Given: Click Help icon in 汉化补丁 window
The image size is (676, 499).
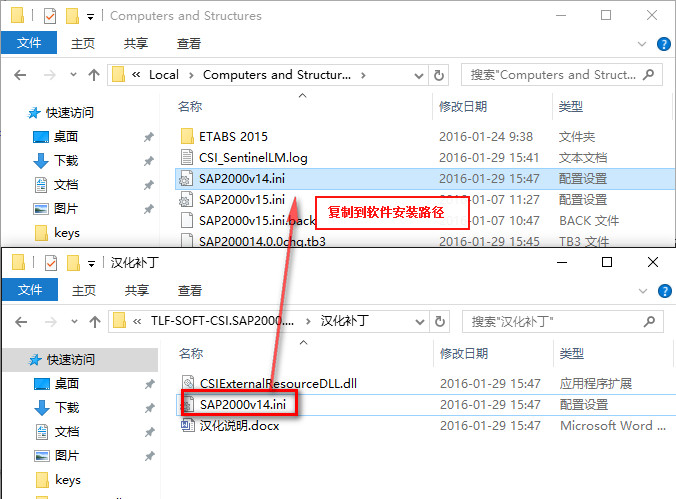Looking at the screenshot, I should click(x=664, y=291).
